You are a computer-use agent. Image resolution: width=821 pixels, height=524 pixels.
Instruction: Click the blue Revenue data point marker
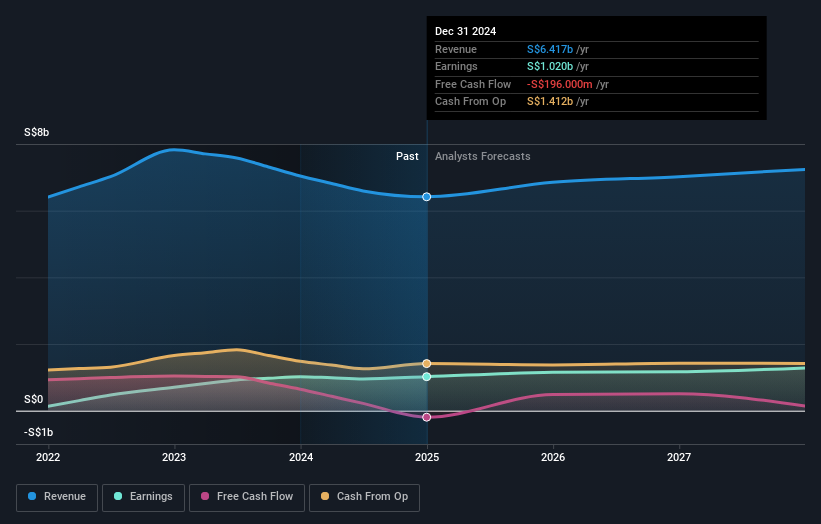click(427, 197)
